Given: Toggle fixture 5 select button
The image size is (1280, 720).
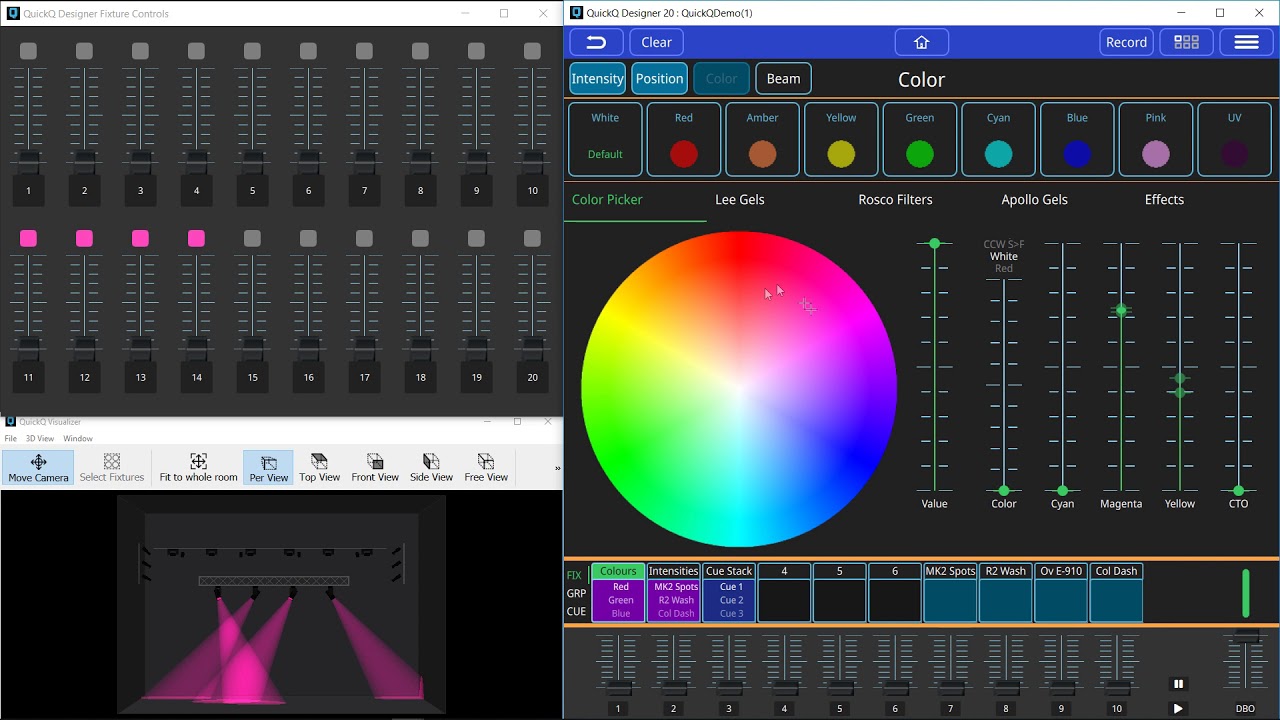Looking at the screenshot, I should point(252,51).
